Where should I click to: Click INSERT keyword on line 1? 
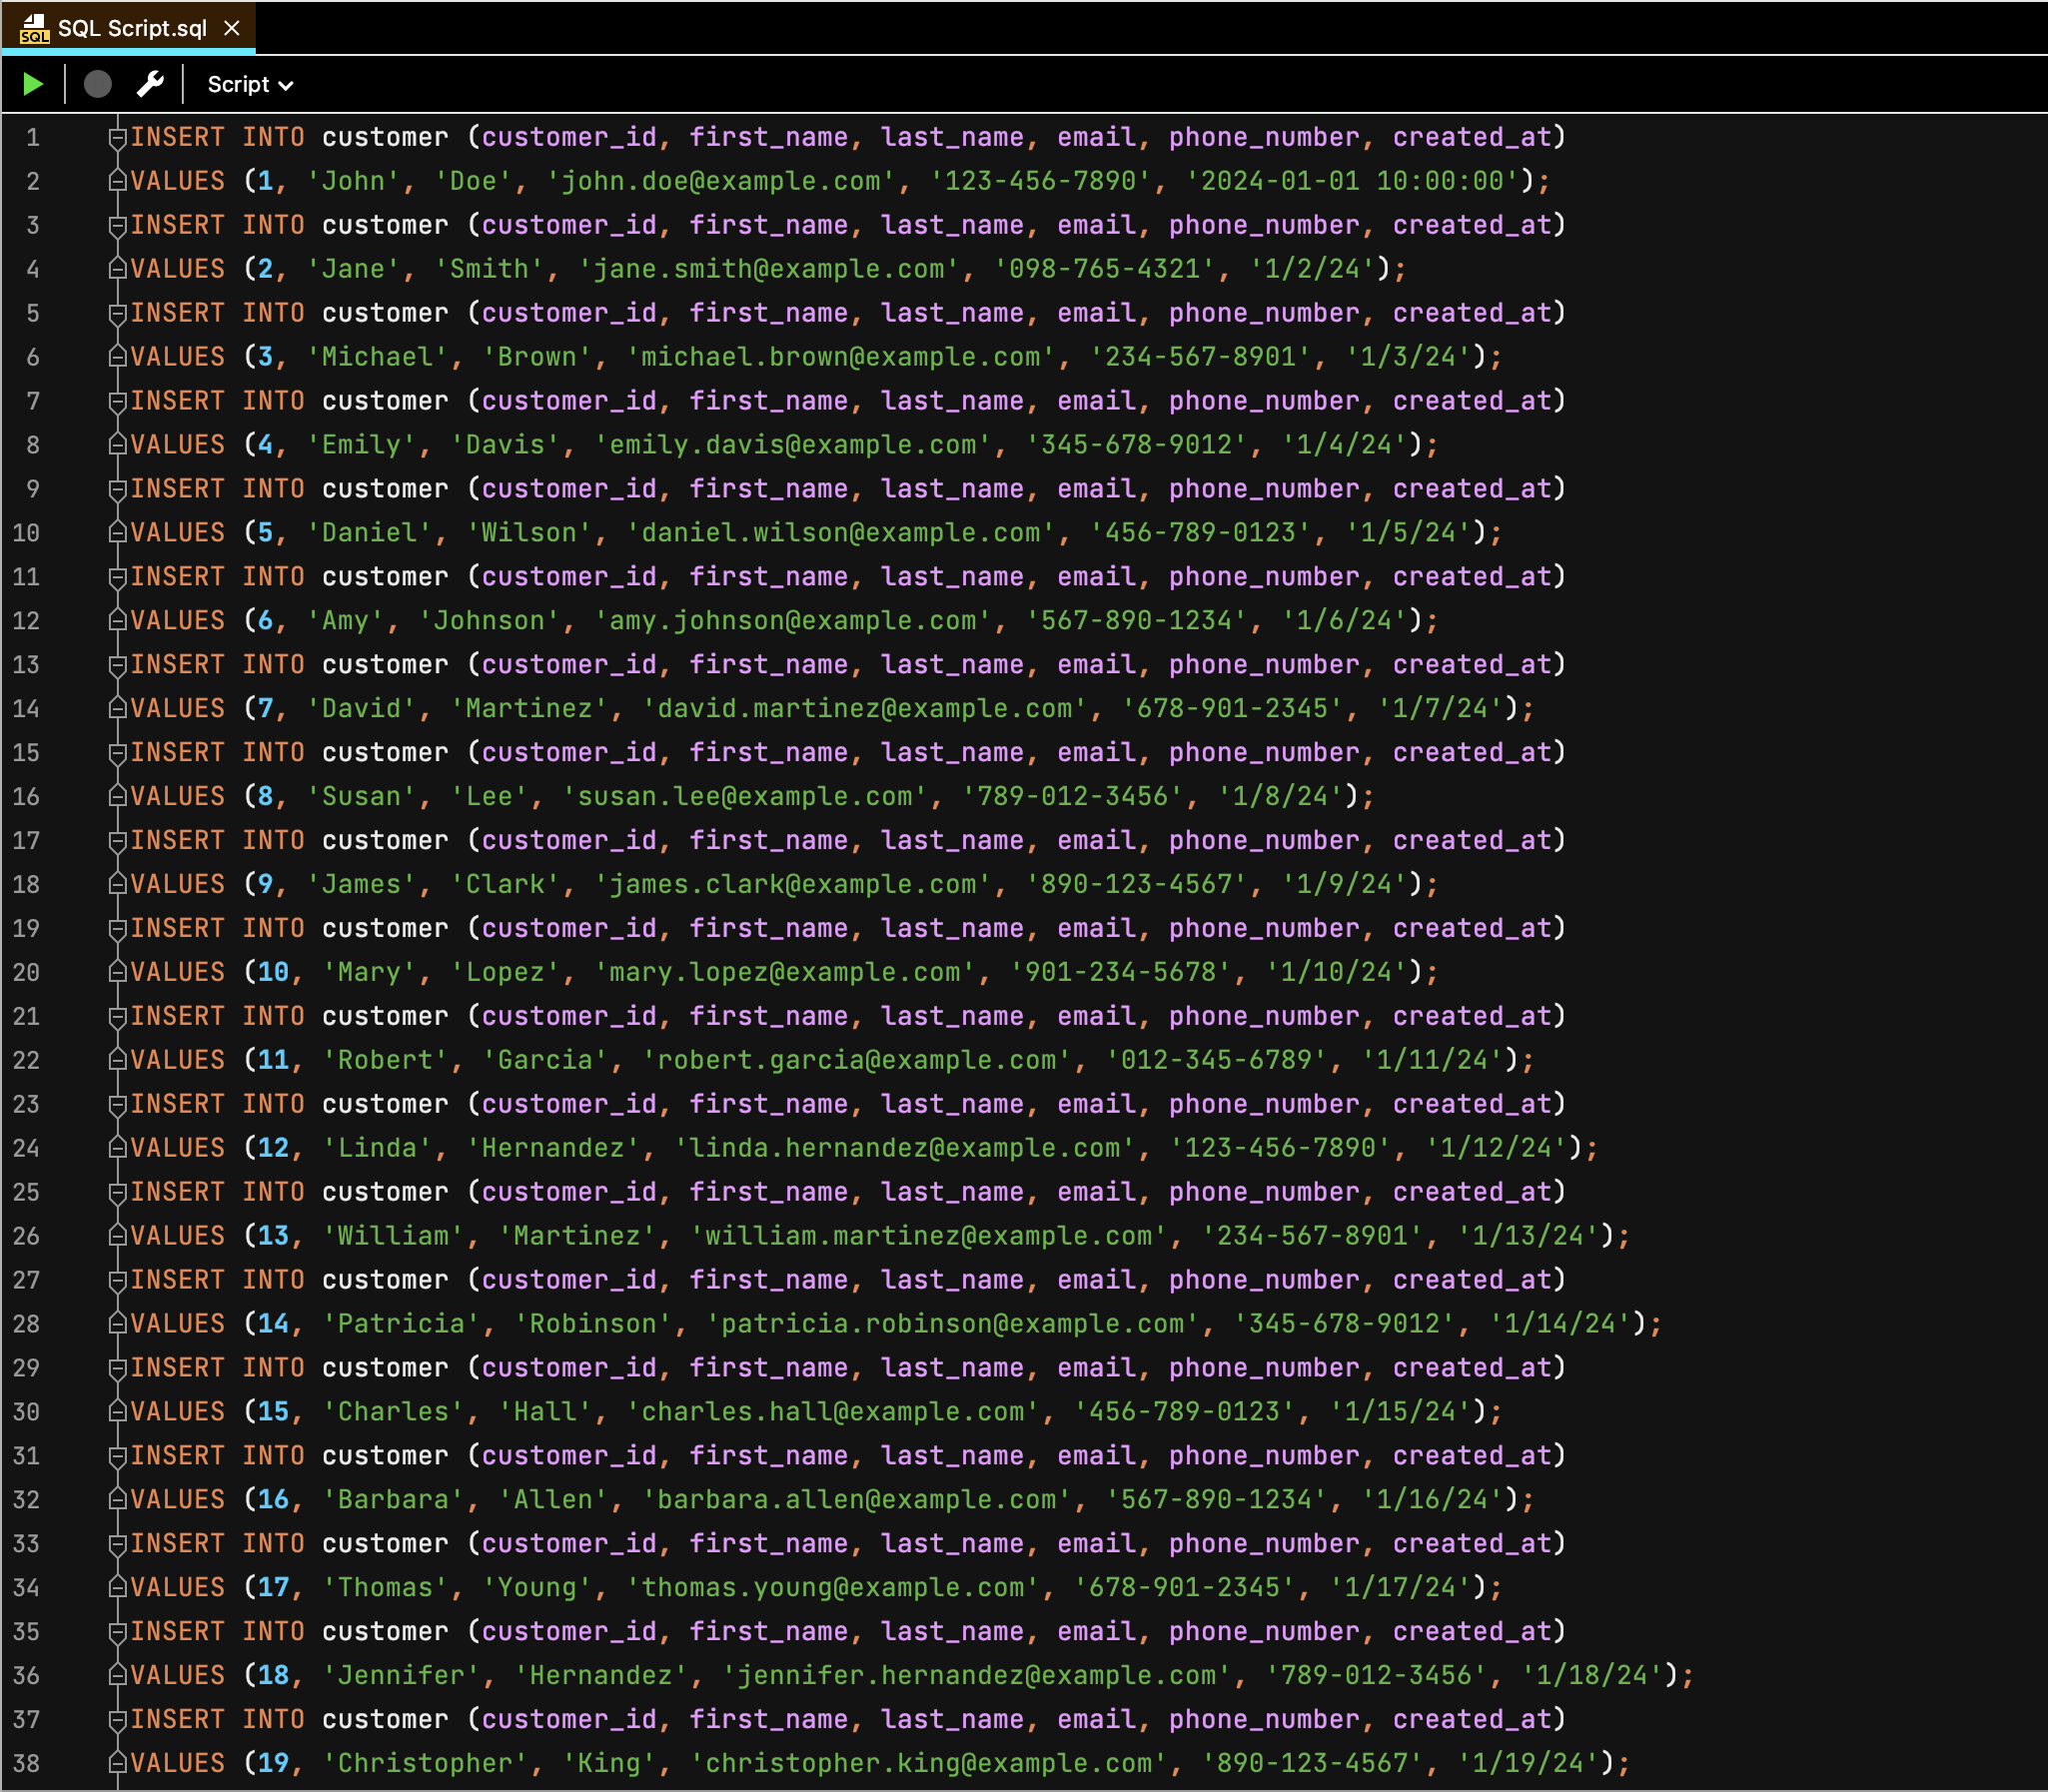coord(177,137)
